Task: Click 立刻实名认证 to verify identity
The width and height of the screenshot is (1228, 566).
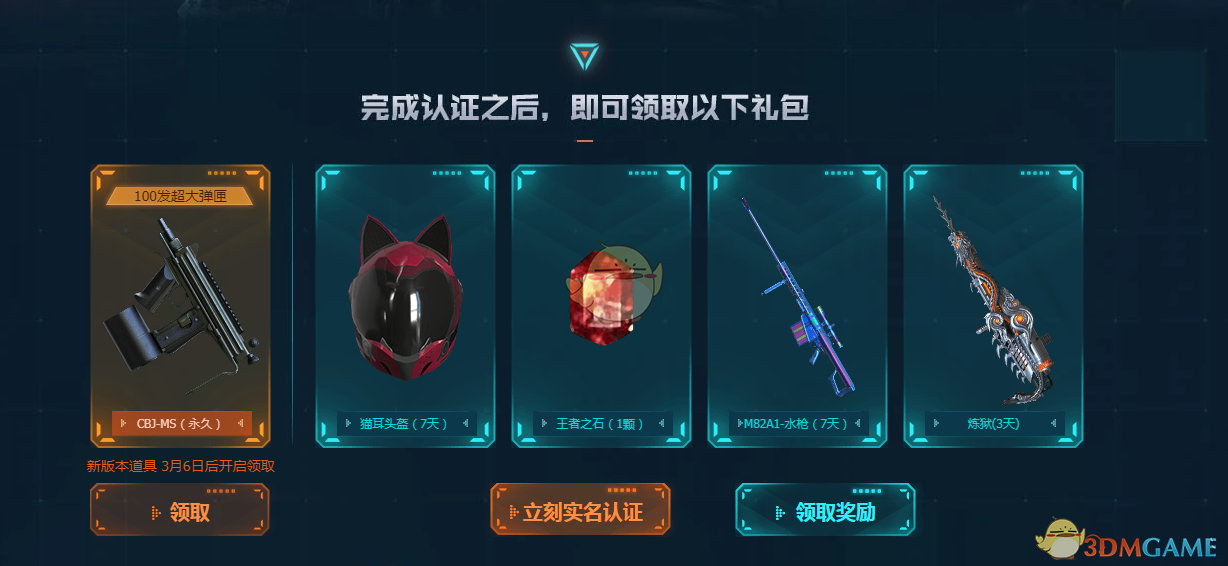Action: coord(580,510)
